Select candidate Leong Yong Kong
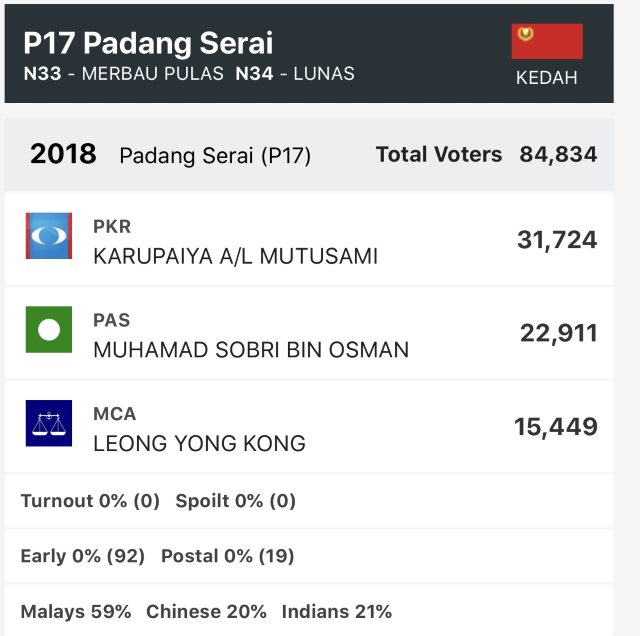The height and width of the screenshot is (636, 640). (199, 443)
